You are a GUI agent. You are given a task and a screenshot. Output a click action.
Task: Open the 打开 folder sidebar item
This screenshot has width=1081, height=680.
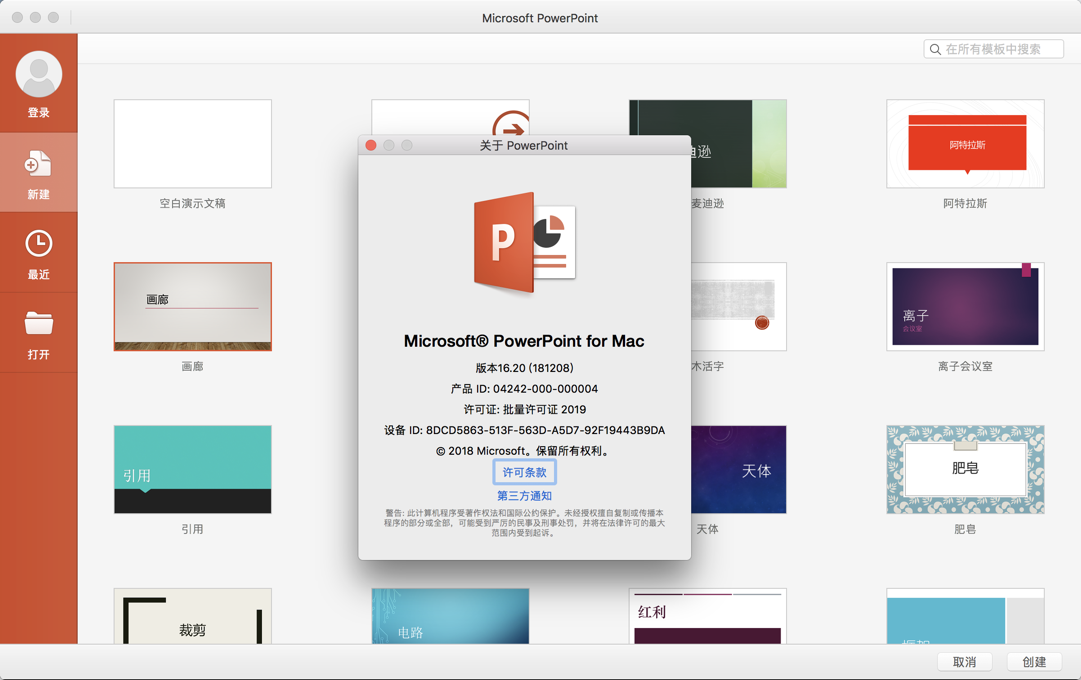[39, 334]
